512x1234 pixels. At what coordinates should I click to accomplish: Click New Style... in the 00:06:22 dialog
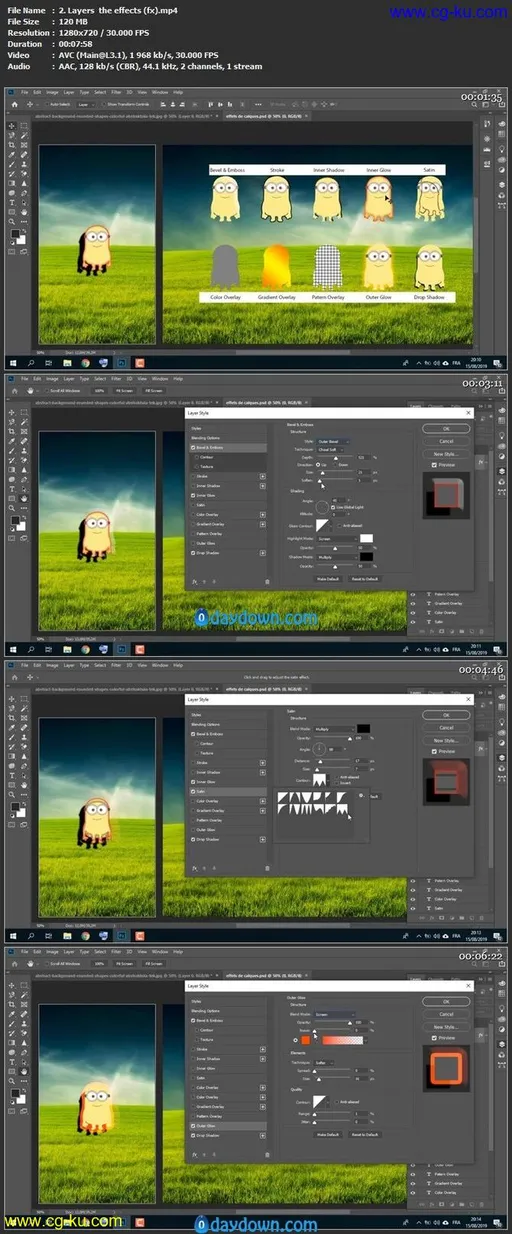446,1026
